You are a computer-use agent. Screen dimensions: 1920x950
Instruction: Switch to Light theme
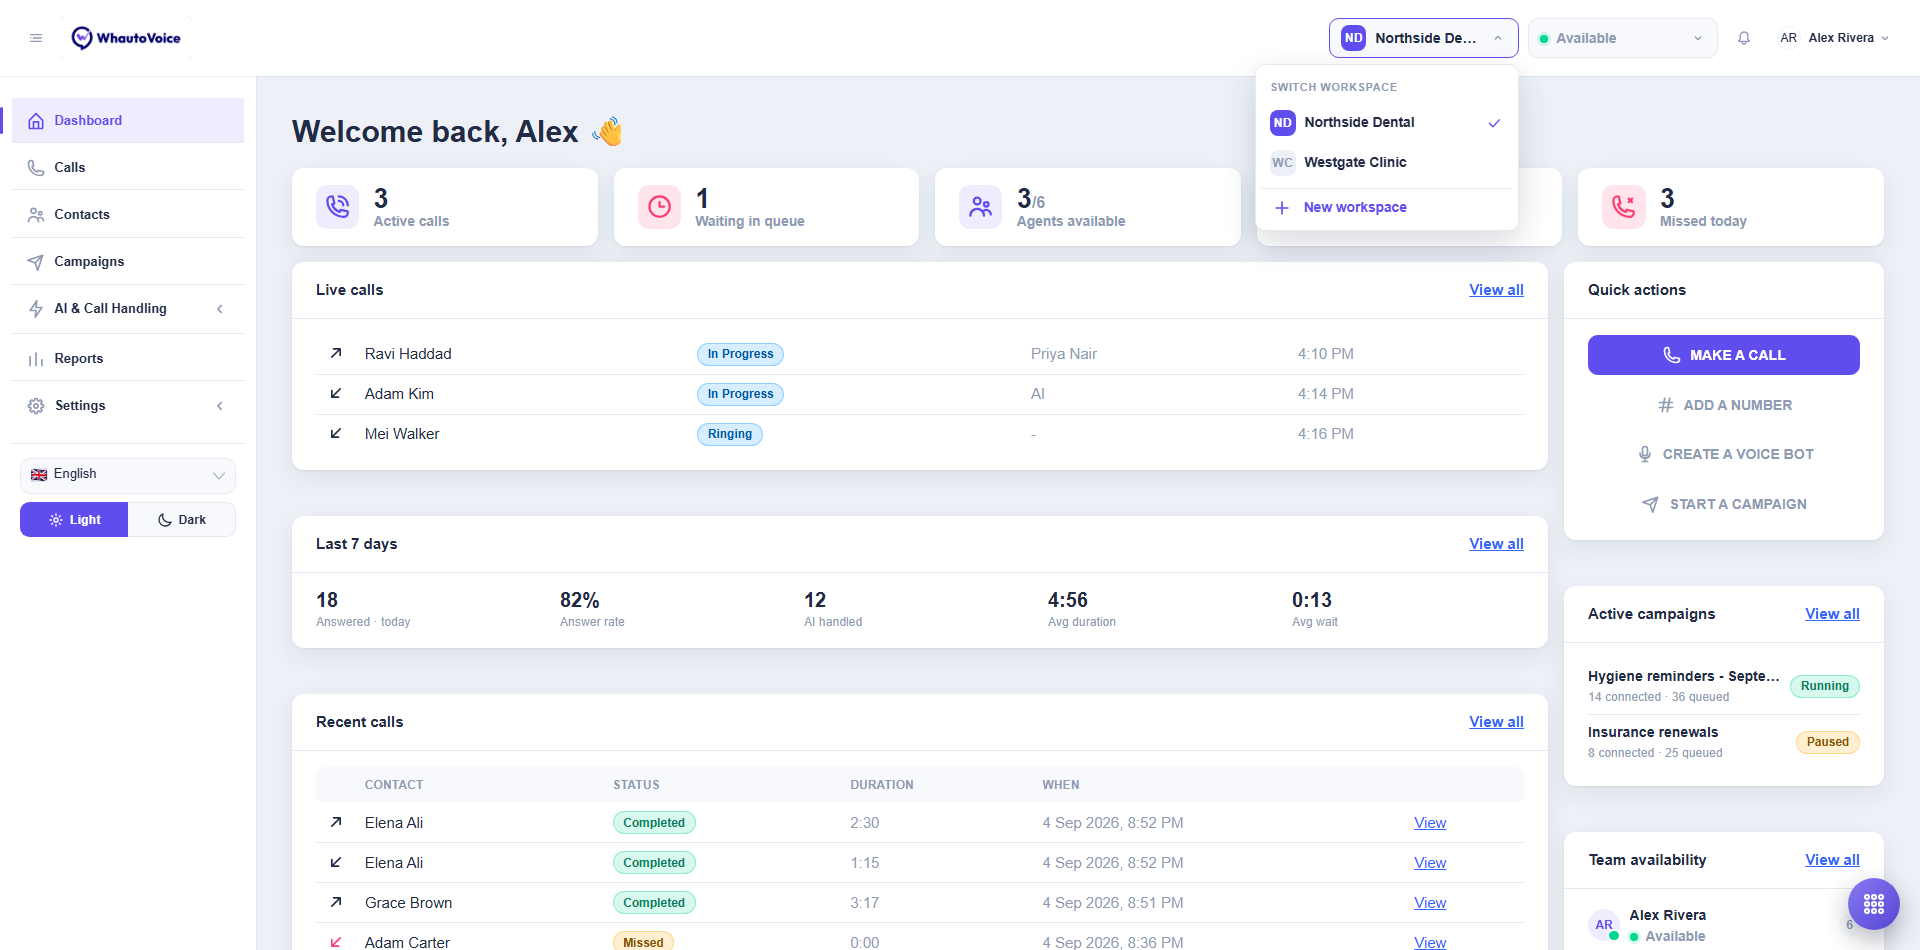74,520
